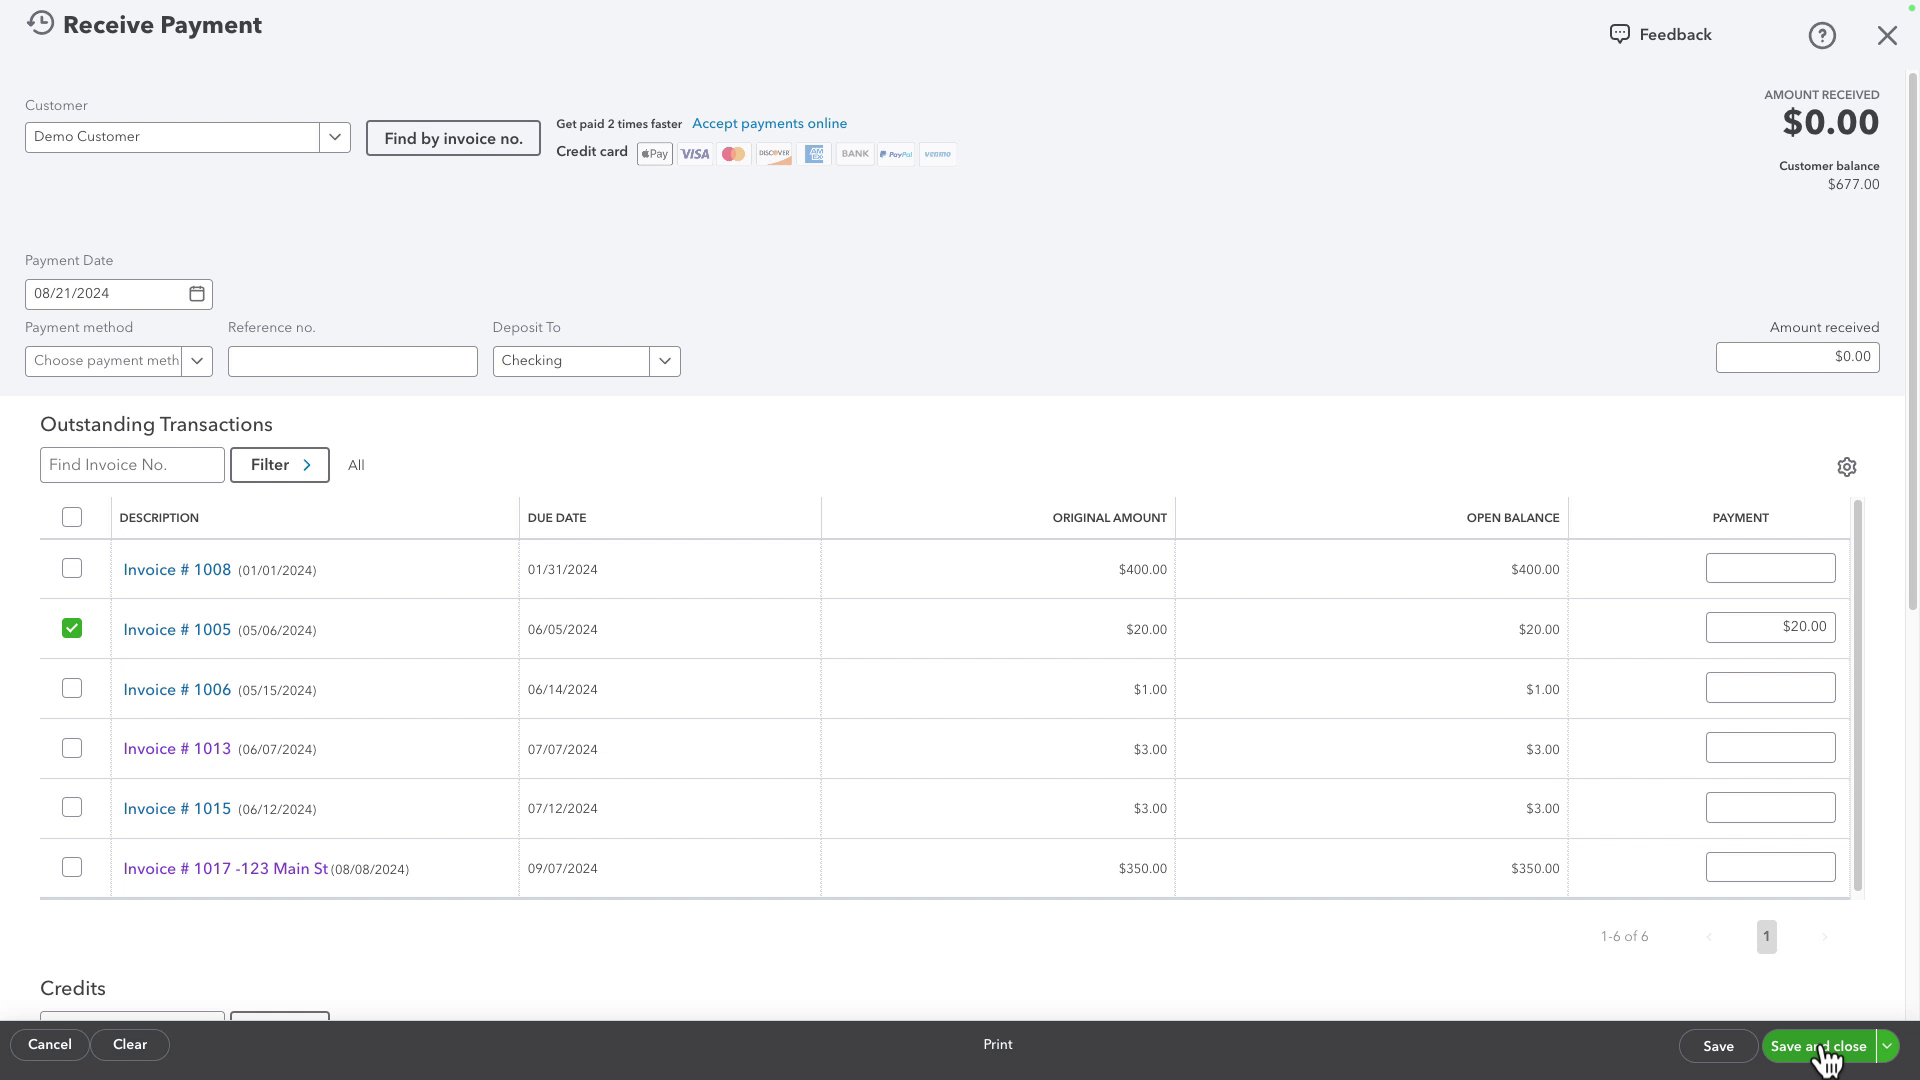Open Invoice # 1013 link
Viewport: 1920px width, 1080px height.
pos(177,749)
